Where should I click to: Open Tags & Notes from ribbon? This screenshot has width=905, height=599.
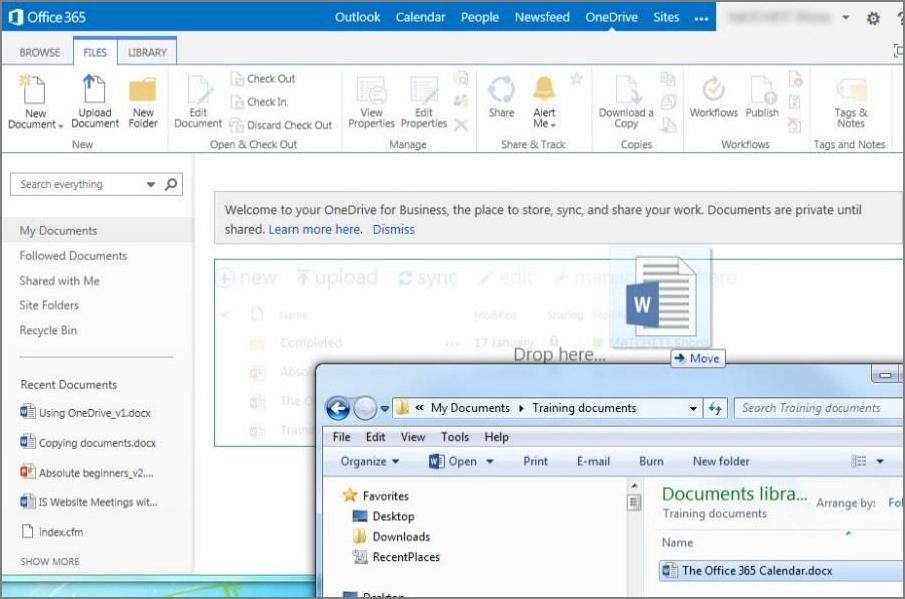(851, 103)
